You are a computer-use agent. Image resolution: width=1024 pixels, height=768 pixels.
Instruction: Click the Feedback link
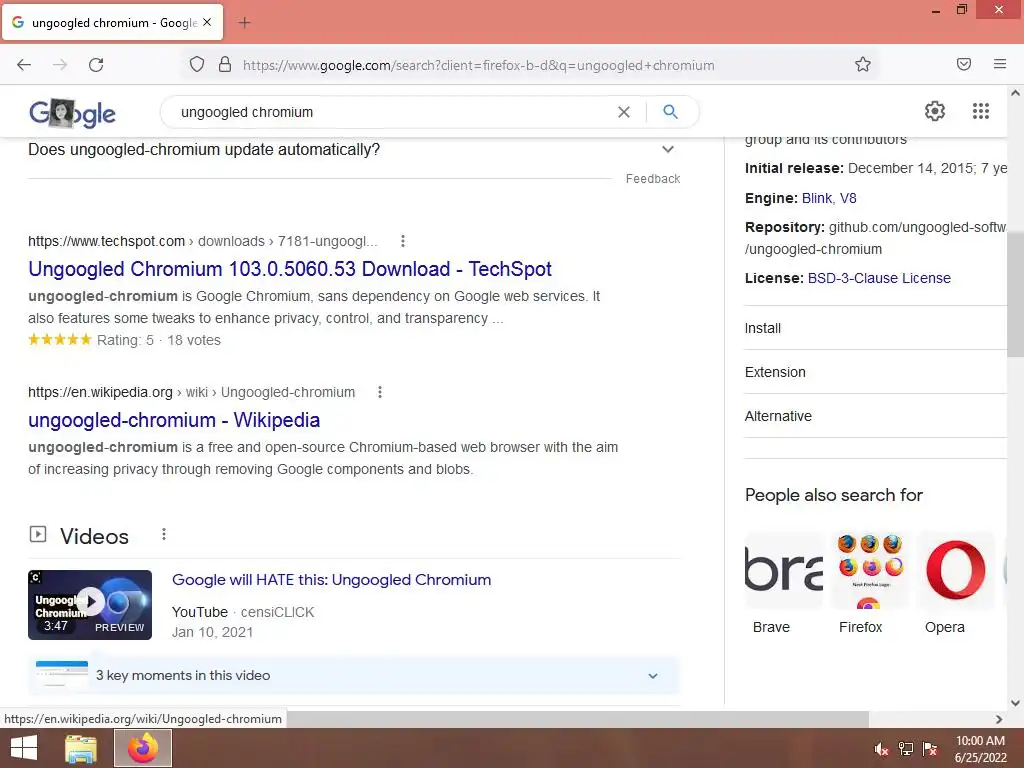point(652,179)
